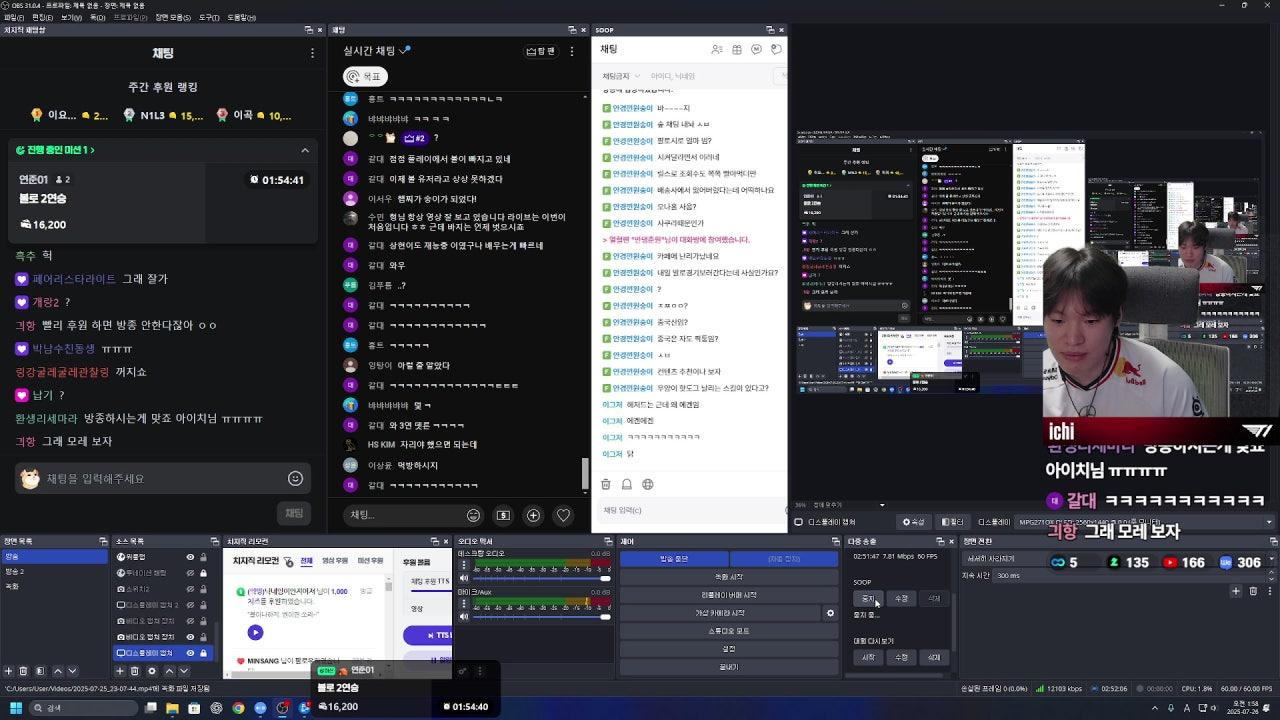Screen dimensions: 1280x720
Task: Move the selected scene up
Action: pos(57,671)
